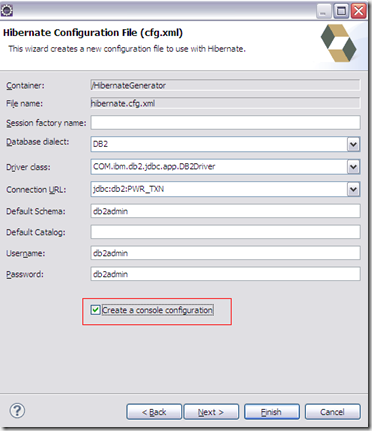The width and height of the screenshot is (372, 431).
Task: Select the Username input field
Action: pos(225,253)
